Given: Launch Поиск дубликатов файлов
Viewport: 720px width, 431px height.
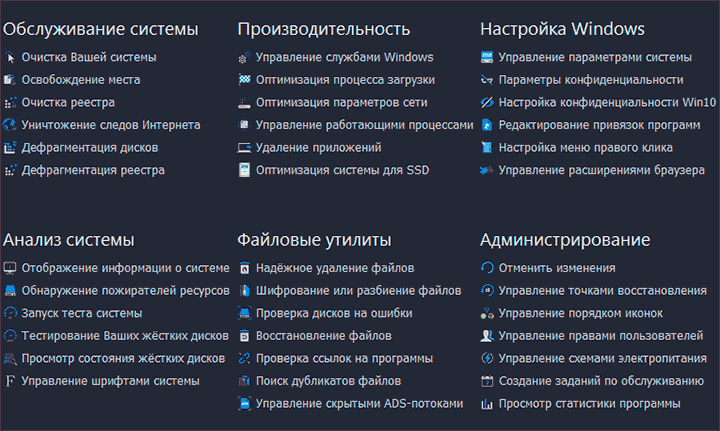Looking at the screenshot, I should (328, 381).
